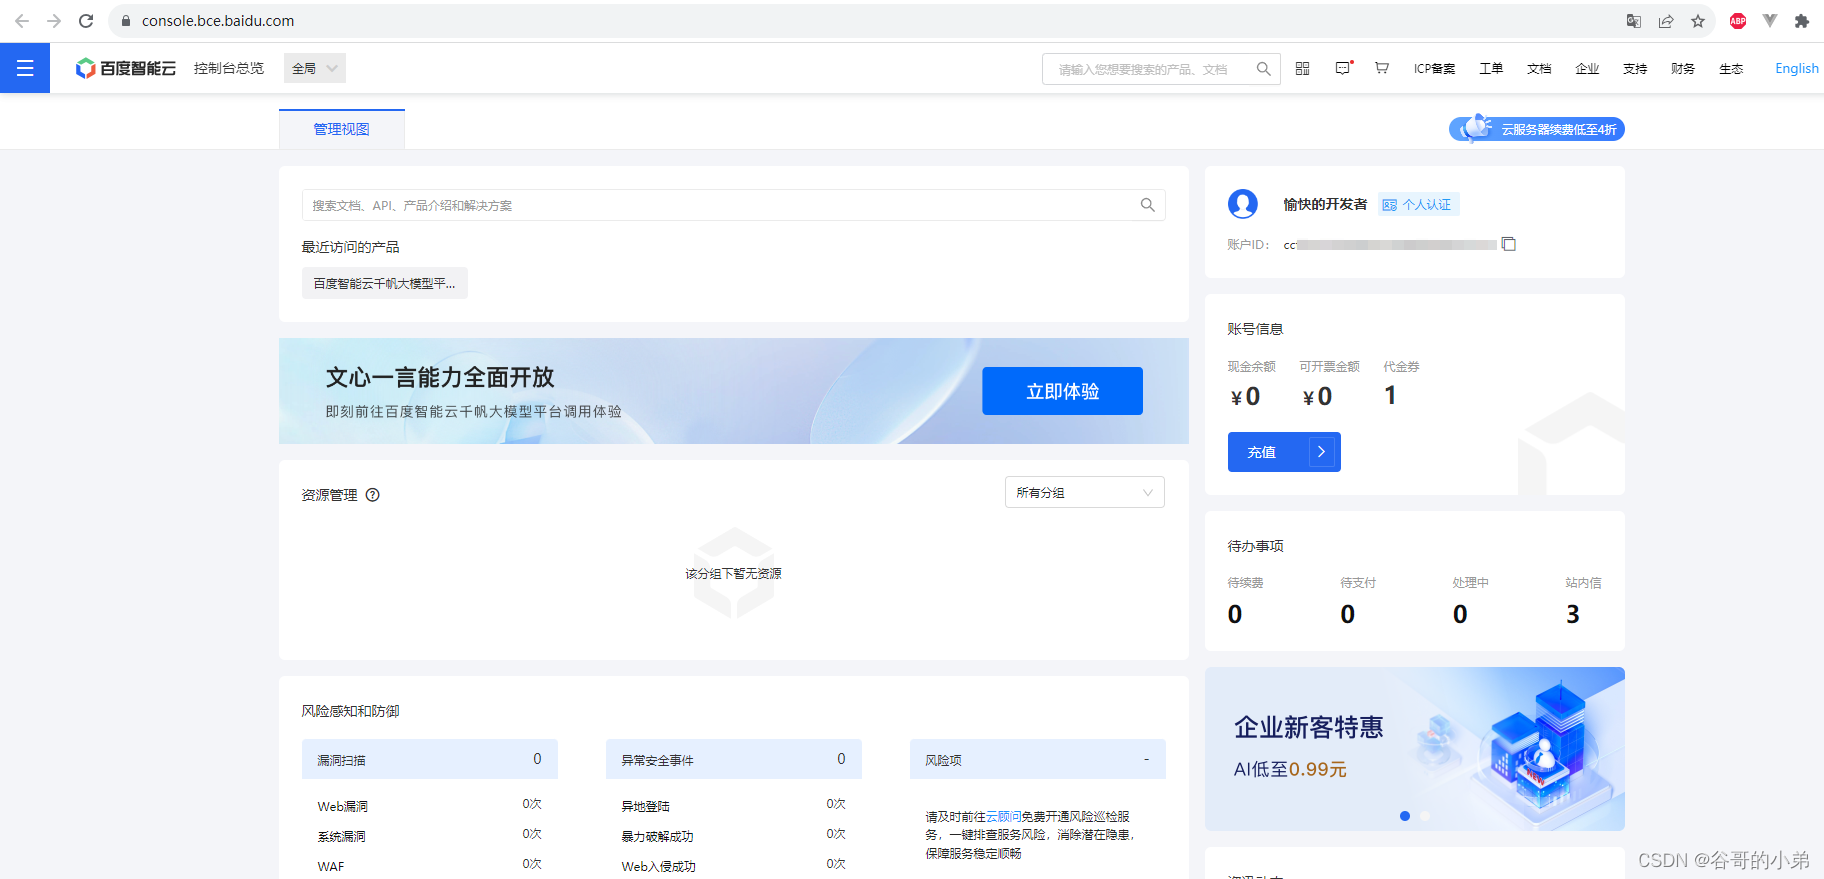Image resolution: width=1824 pixels, height=879 pixels.
Task: Click the 个人认证 badge
Action: [1419, 204]
